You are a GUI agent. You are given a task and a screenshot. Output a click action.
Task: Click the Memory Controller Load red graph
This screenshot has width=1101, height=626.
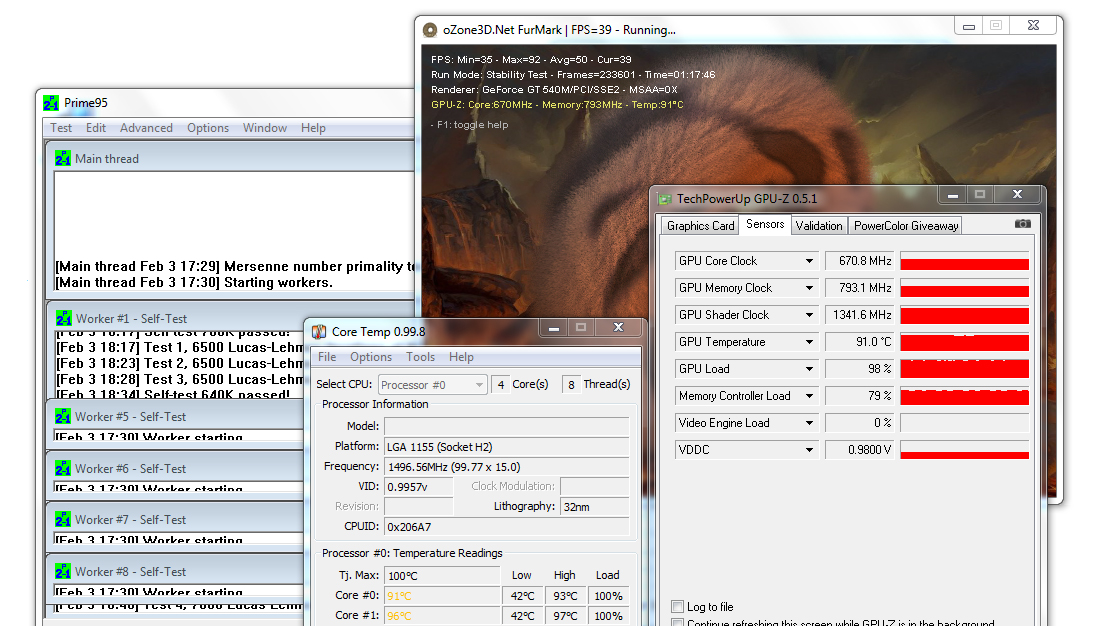(x=965, y=397)
